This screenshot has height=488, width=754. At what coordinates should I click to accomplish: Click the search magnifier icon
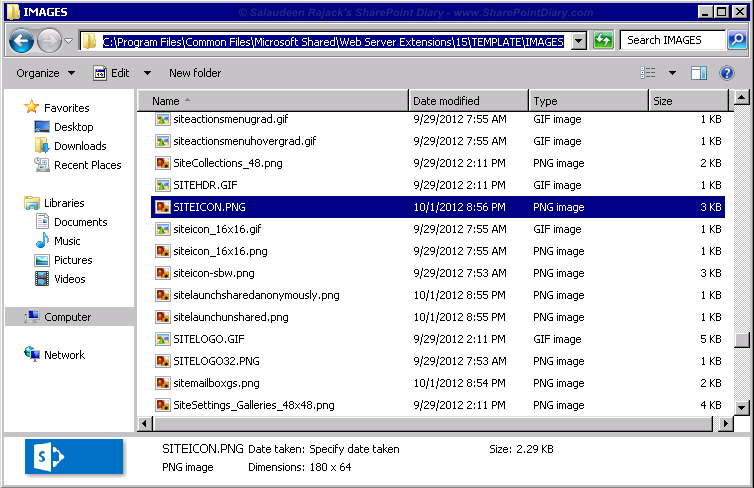pyautogui.click(x=737, y=40)
